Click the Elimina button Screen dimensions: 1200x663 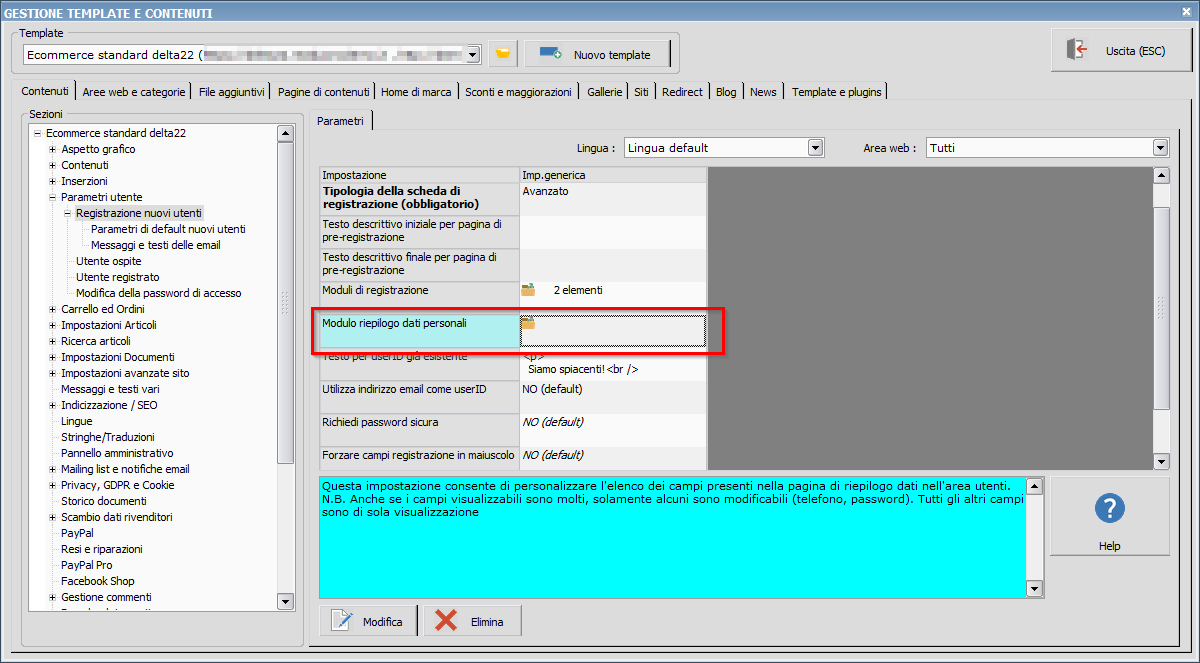point(472,621)
